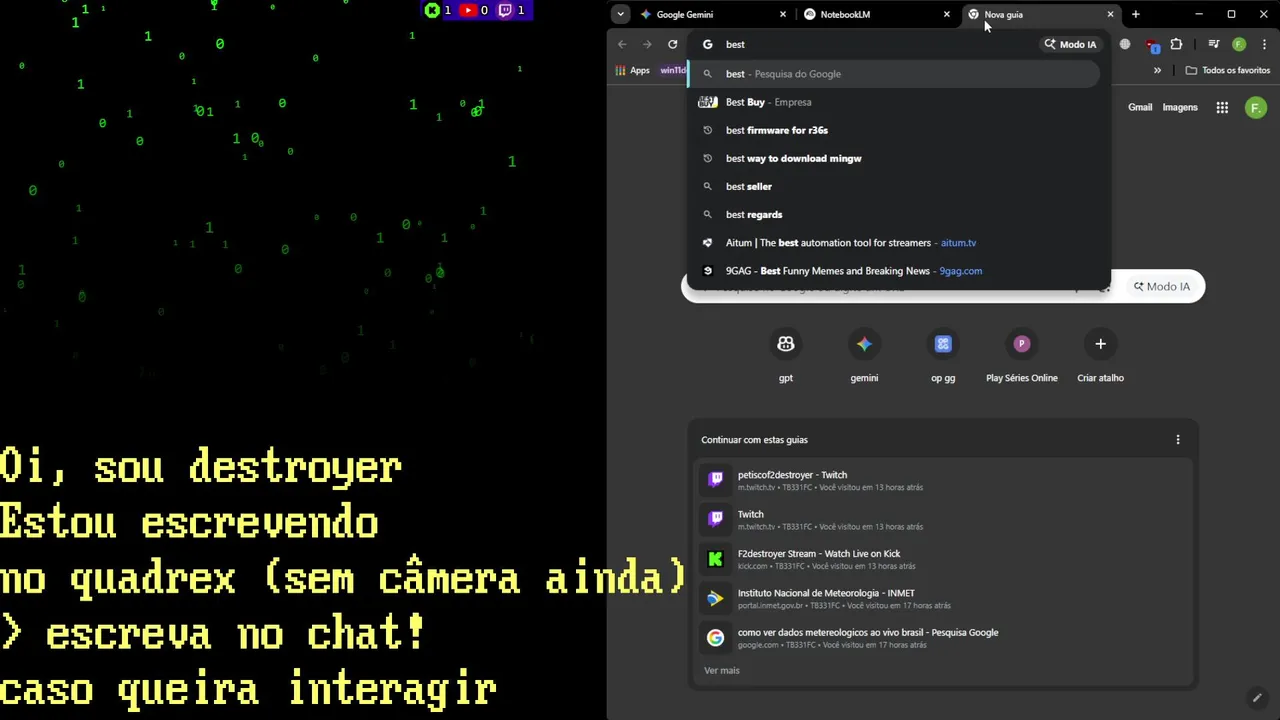This screenshot has height=720, width=1280.
Task: Click Ver mais
Action: point(722,670)
